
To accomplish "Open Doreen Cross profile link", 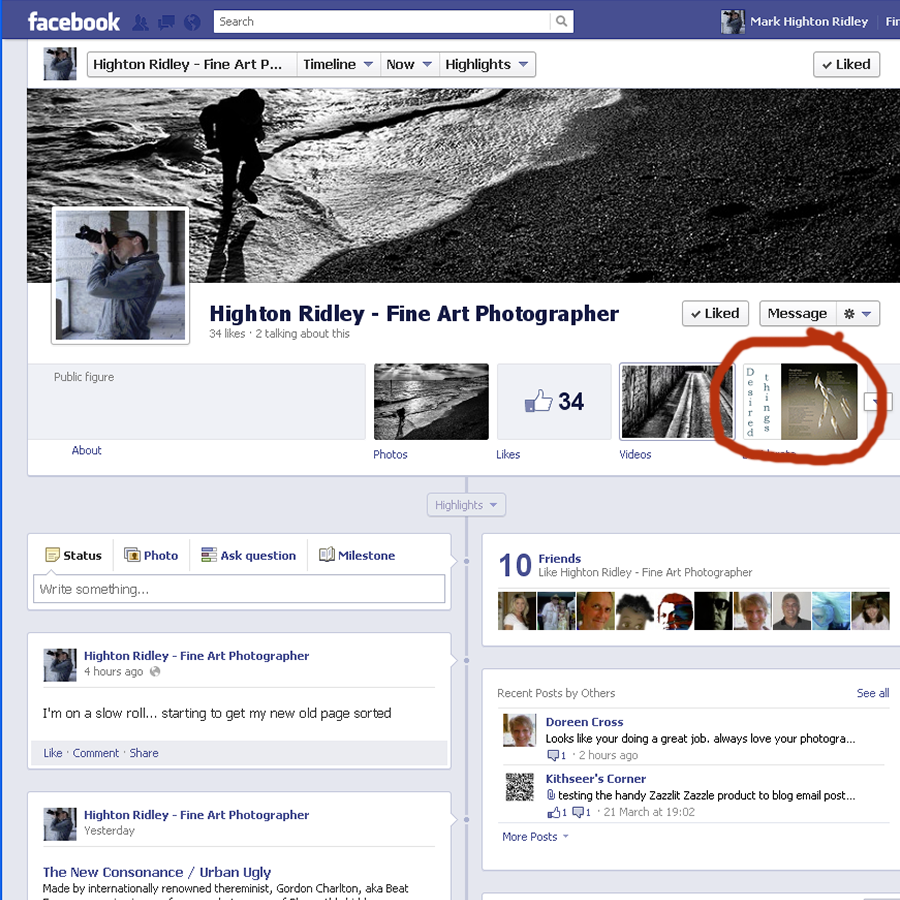I will coord(584,722).
